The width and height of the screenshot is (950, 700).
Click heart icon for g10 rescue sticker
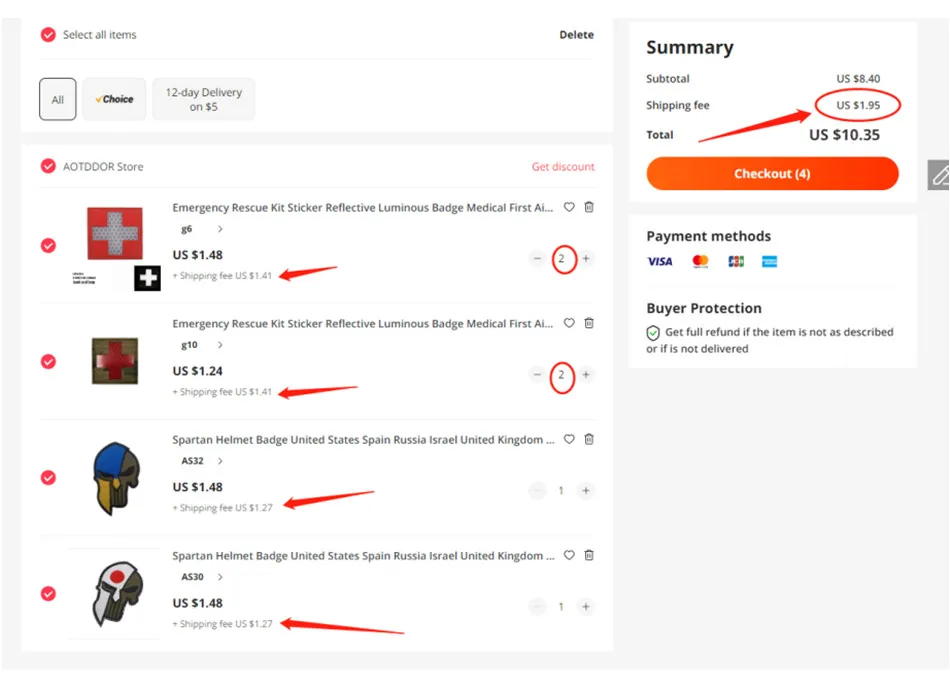569,323
